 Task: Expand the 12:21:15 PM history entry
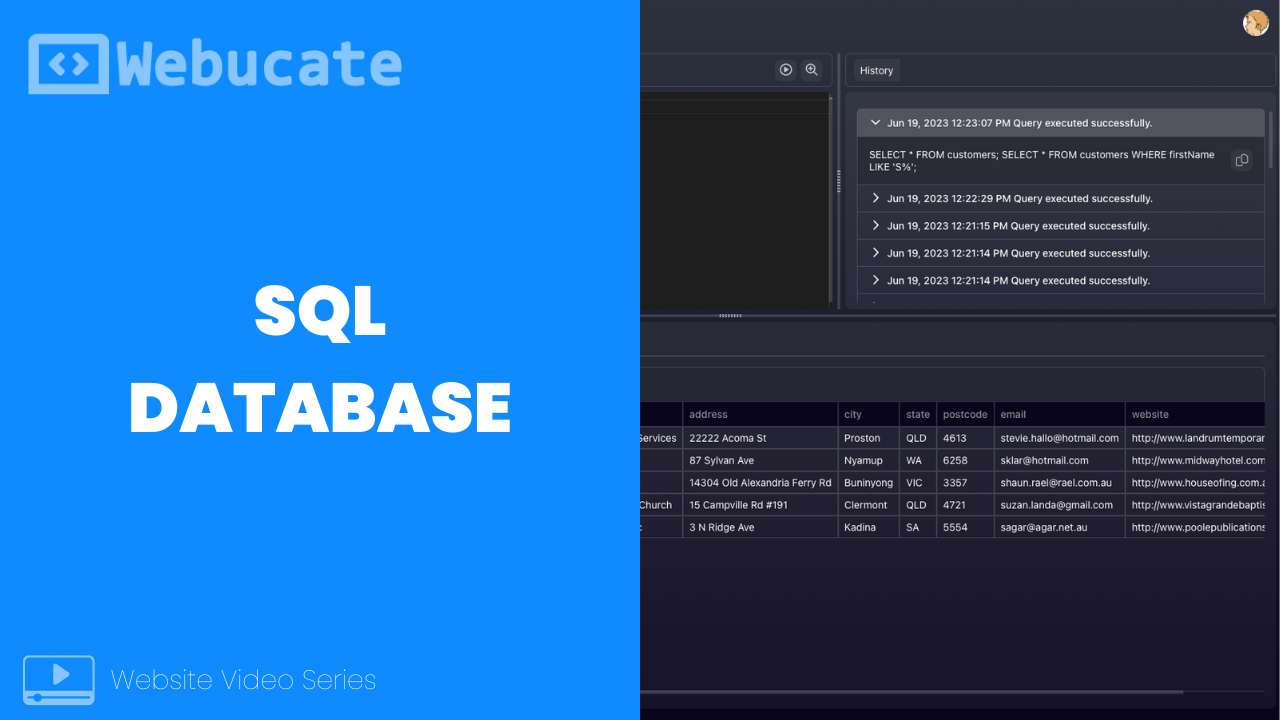1061,226
